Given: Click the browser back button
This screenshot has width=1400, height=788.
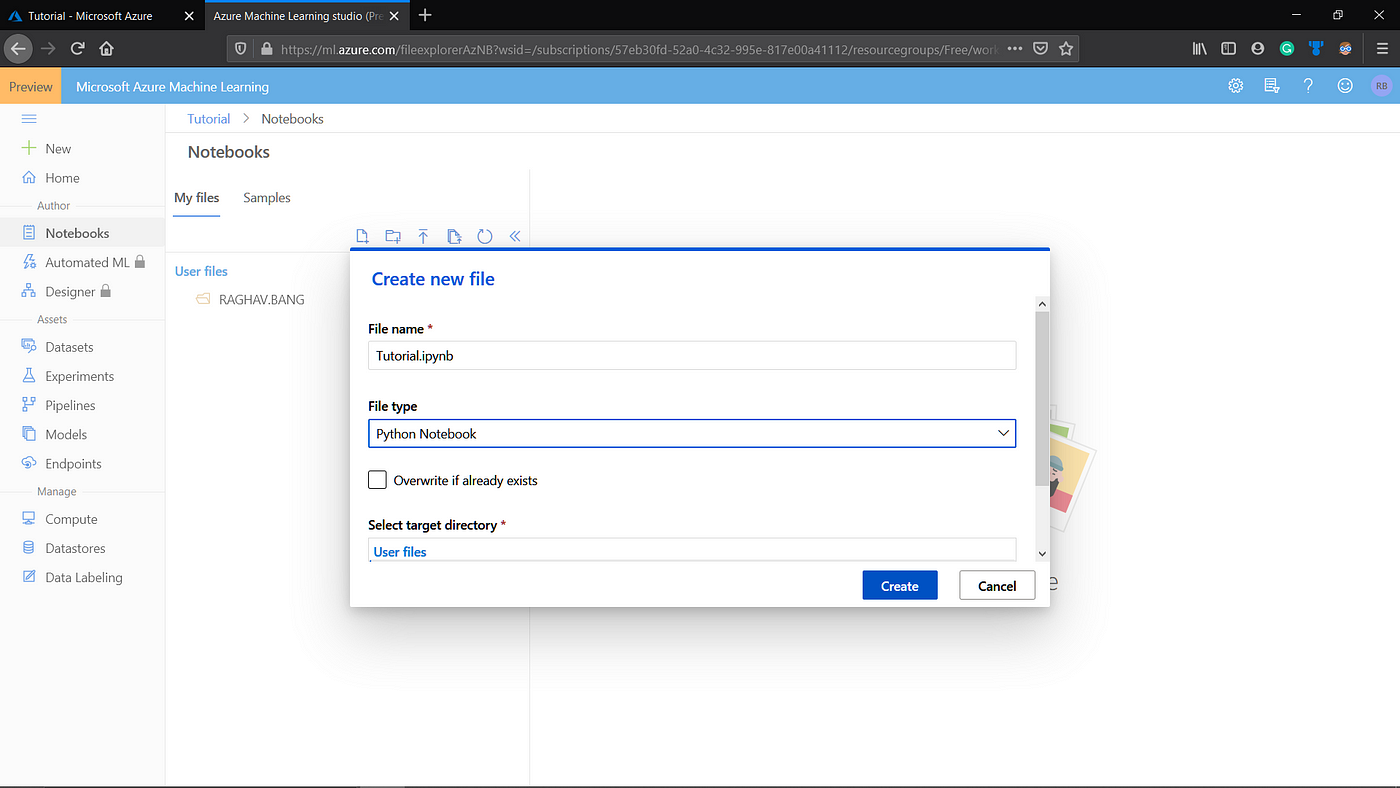Looking at the screenshot, I should tap(17, 48).
